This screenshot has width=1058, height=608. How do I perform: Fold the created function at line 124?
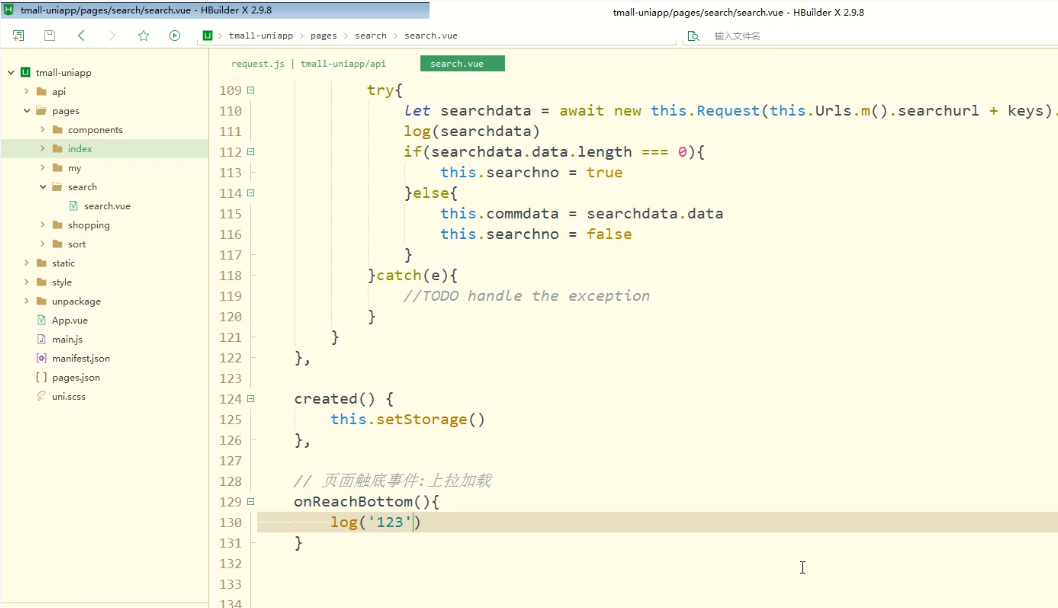250,399
